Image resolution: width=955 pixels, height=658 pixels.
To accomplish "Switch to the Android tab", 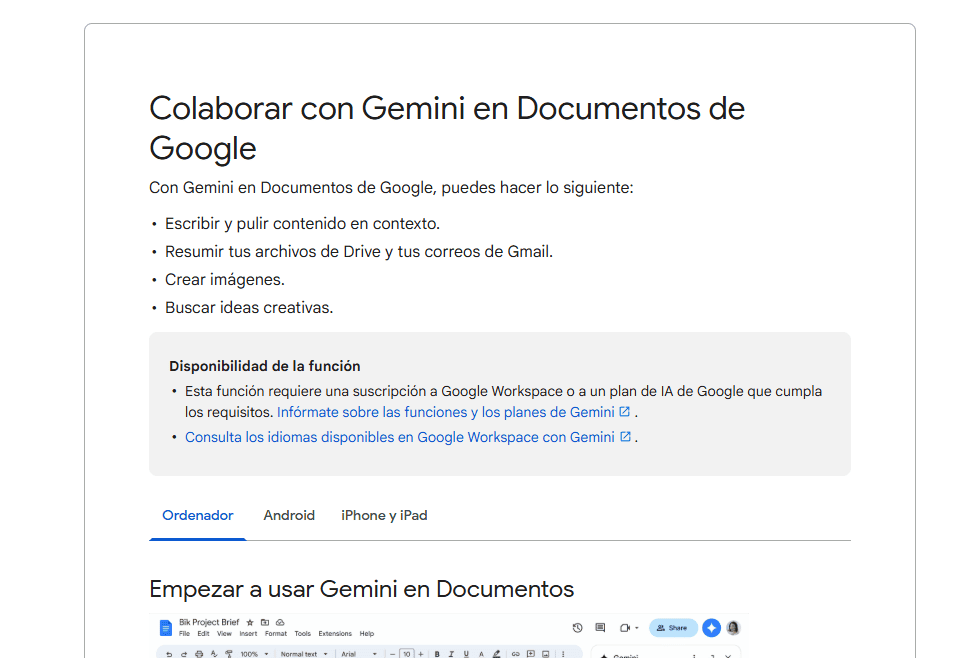I will [289, 516].
